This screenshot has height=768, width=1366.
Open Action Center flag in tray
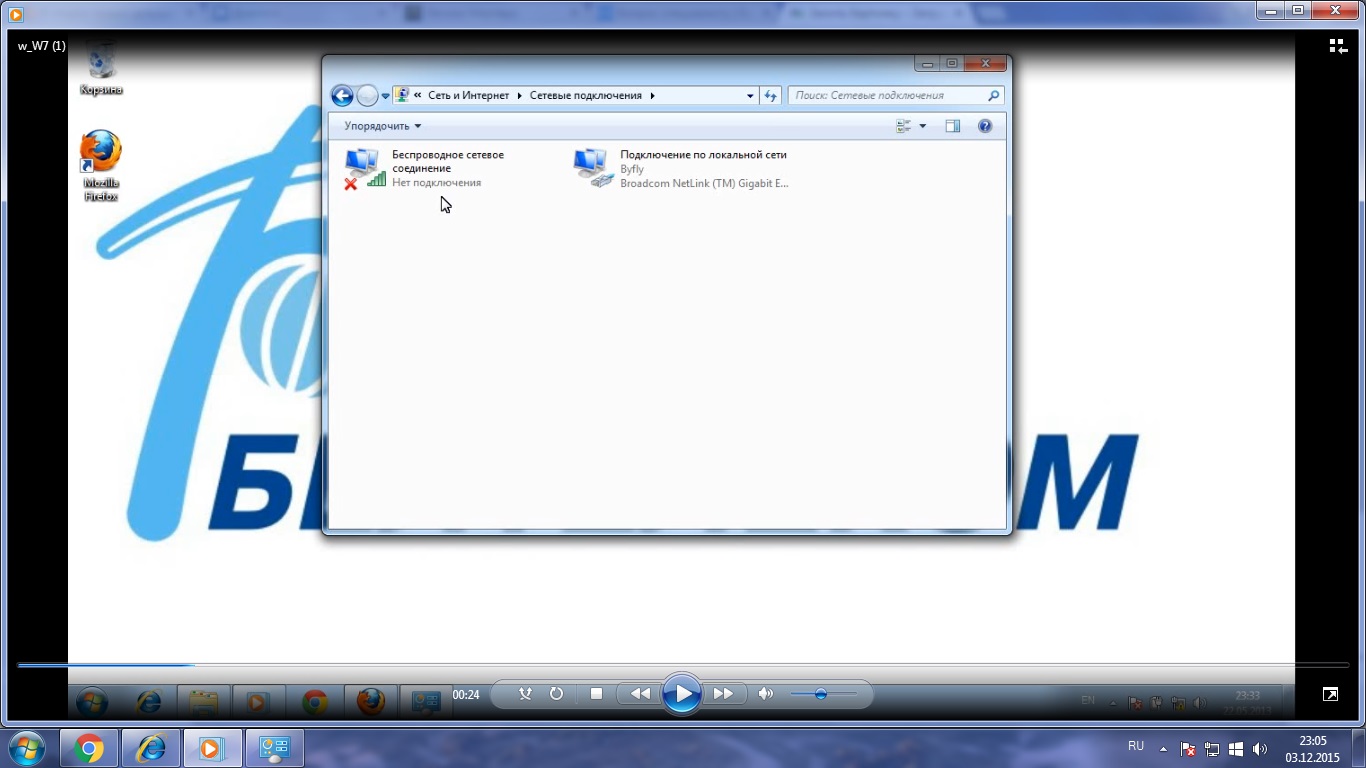pos(1188,748)
